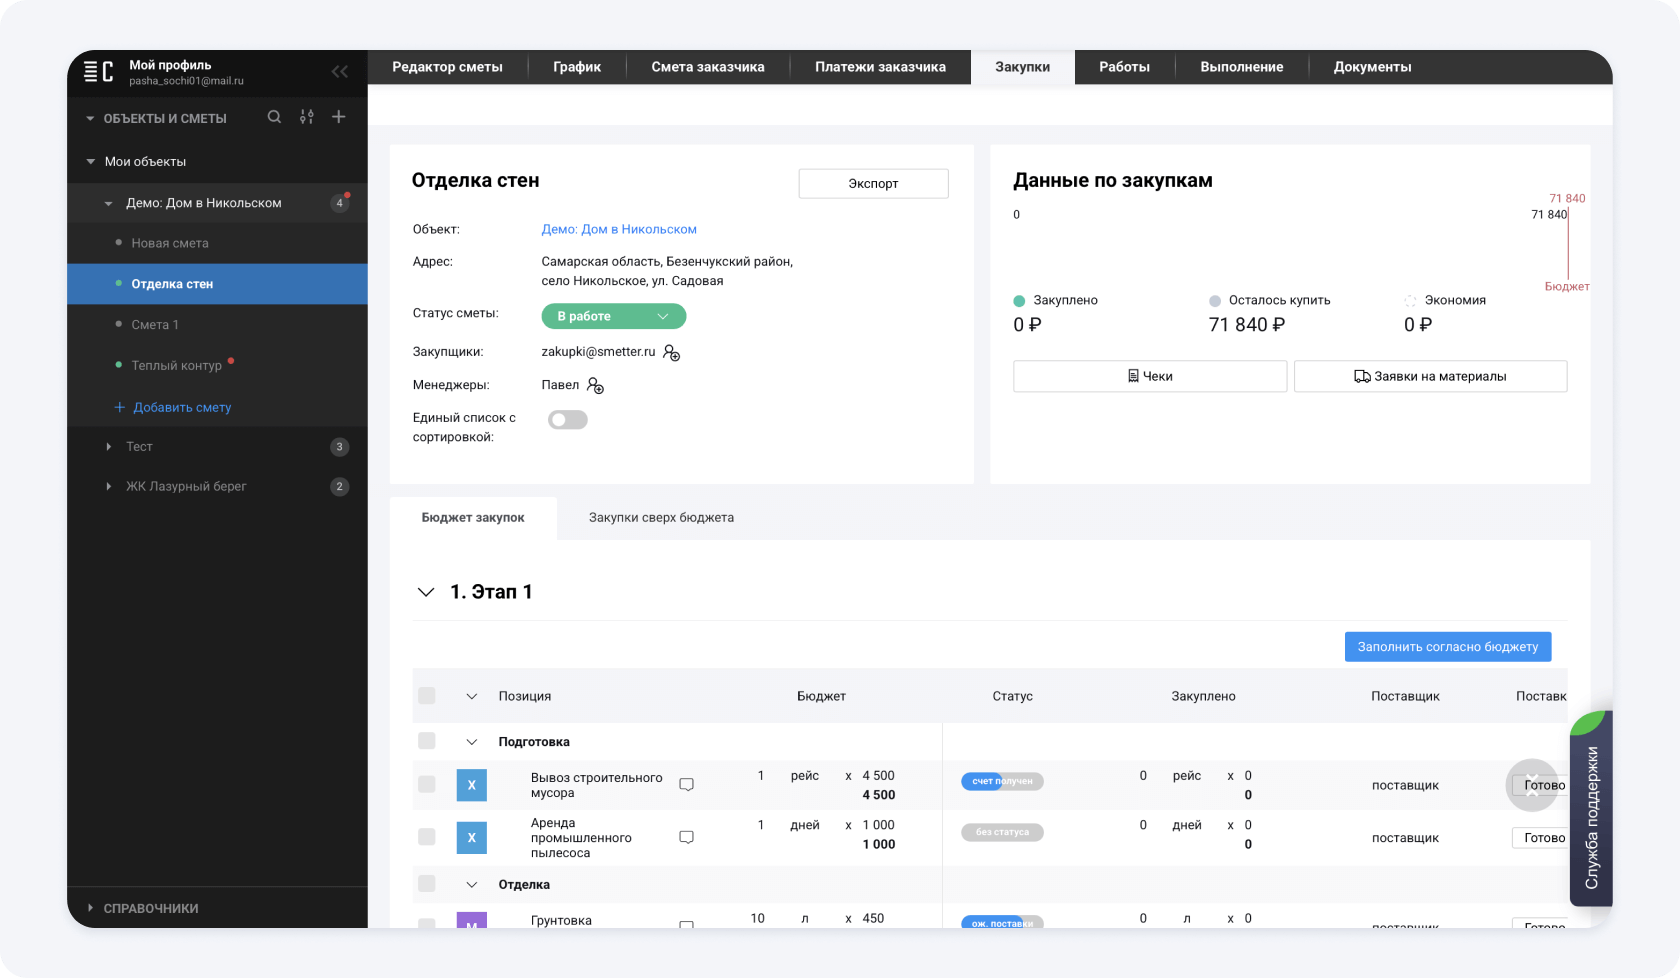Check the select-all box in table header
This screenshot has height=978, width=1680.
point(427,696)
